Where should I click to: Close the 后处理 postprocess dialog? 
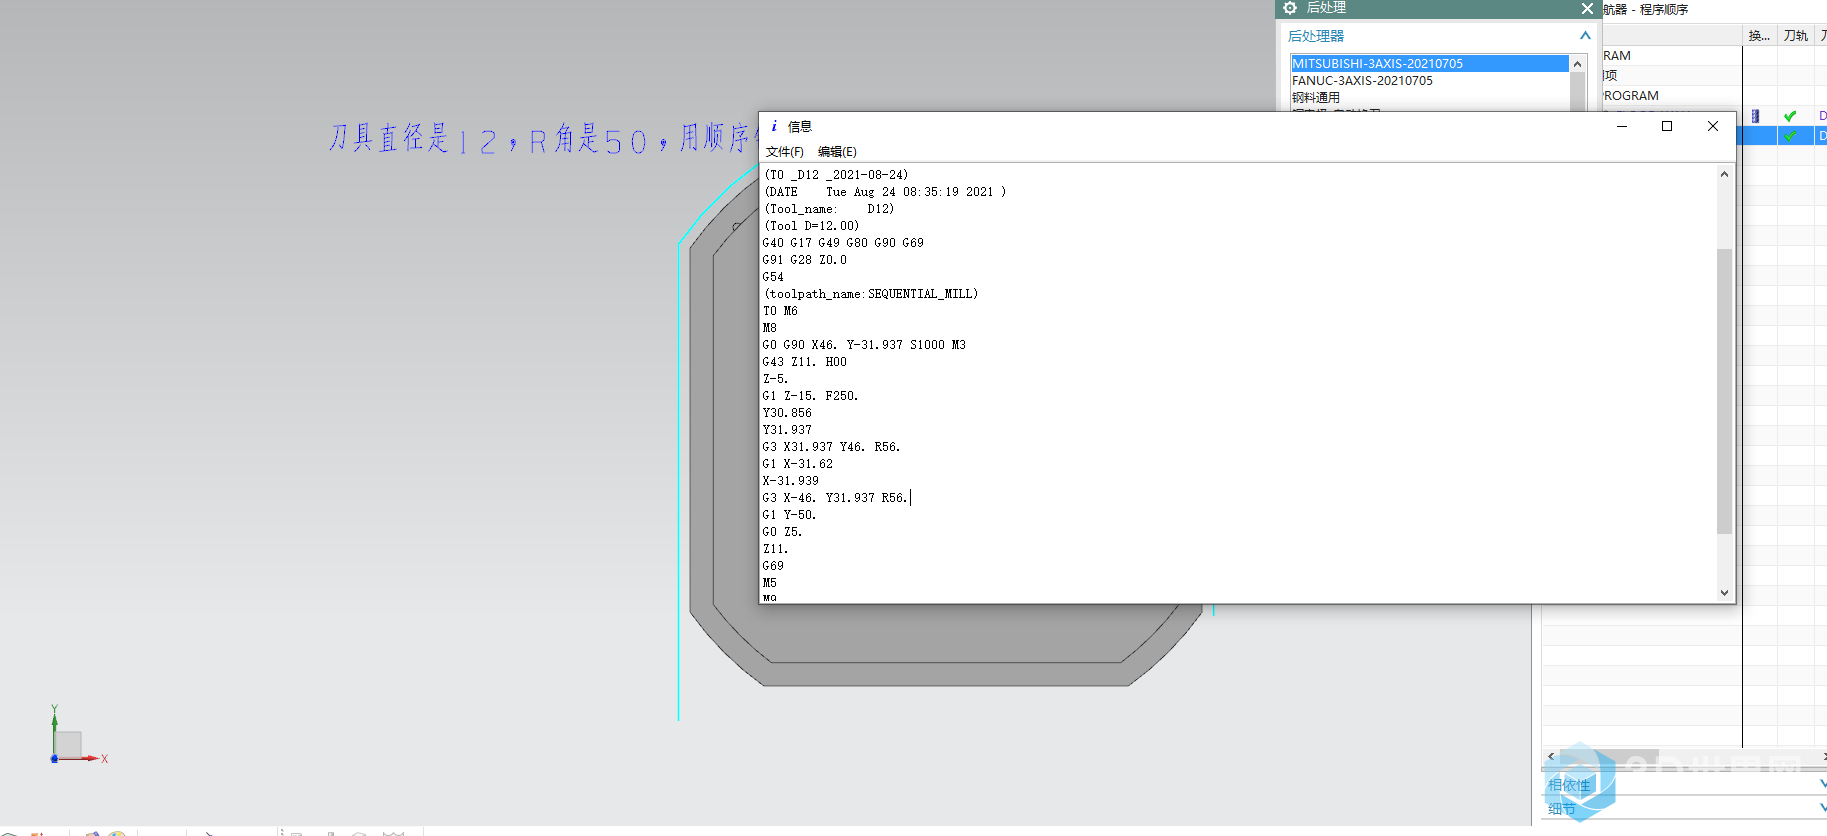(x=1587, y=8)
